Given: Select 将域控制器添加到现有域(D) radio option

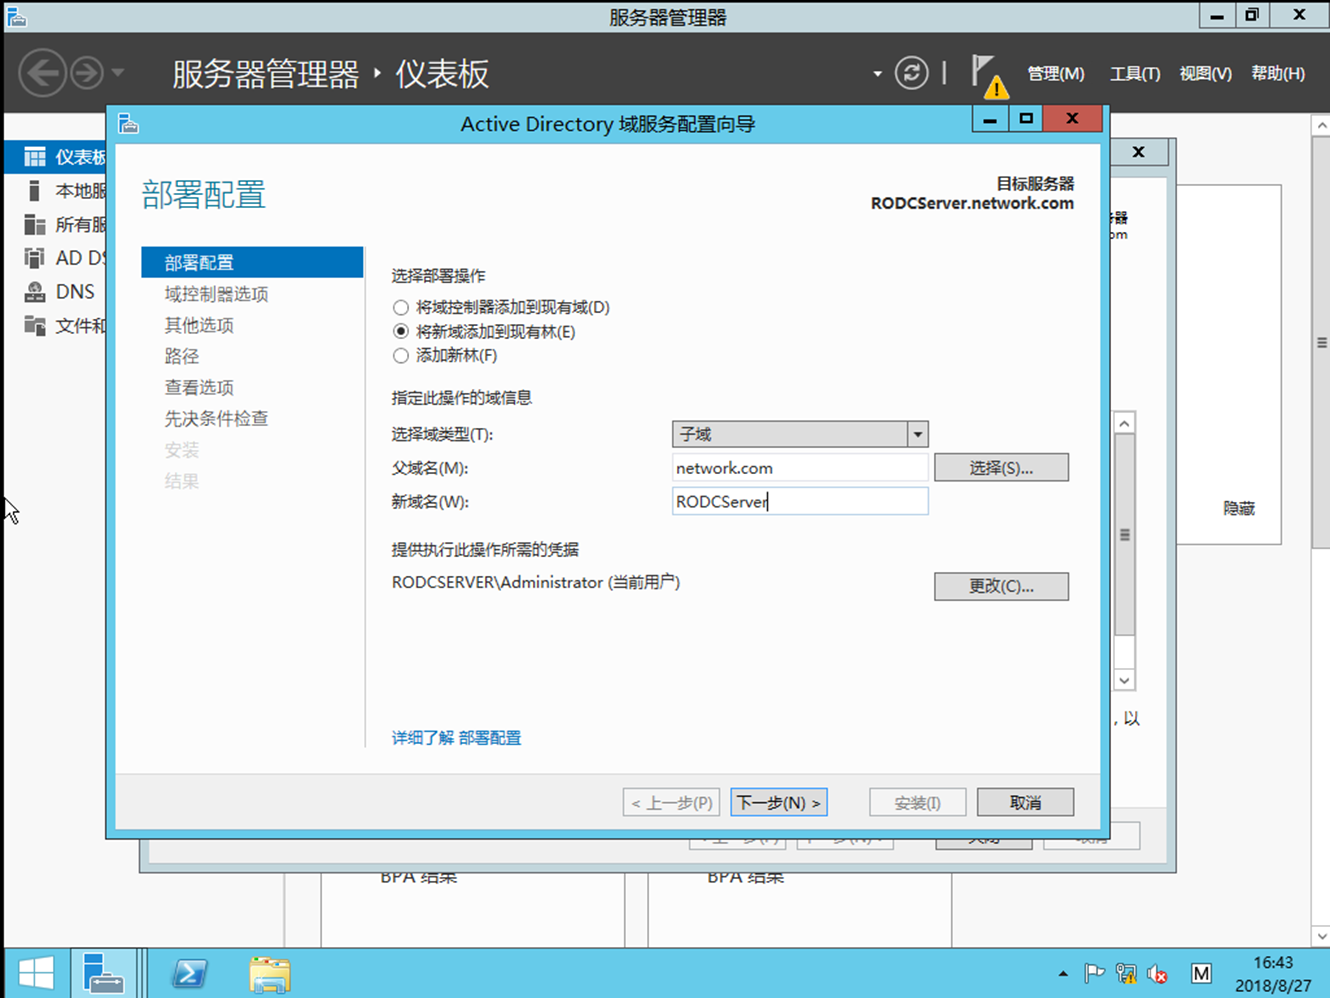Looking at the screenshot, I should pyautogui.click(x=401, y=308).
